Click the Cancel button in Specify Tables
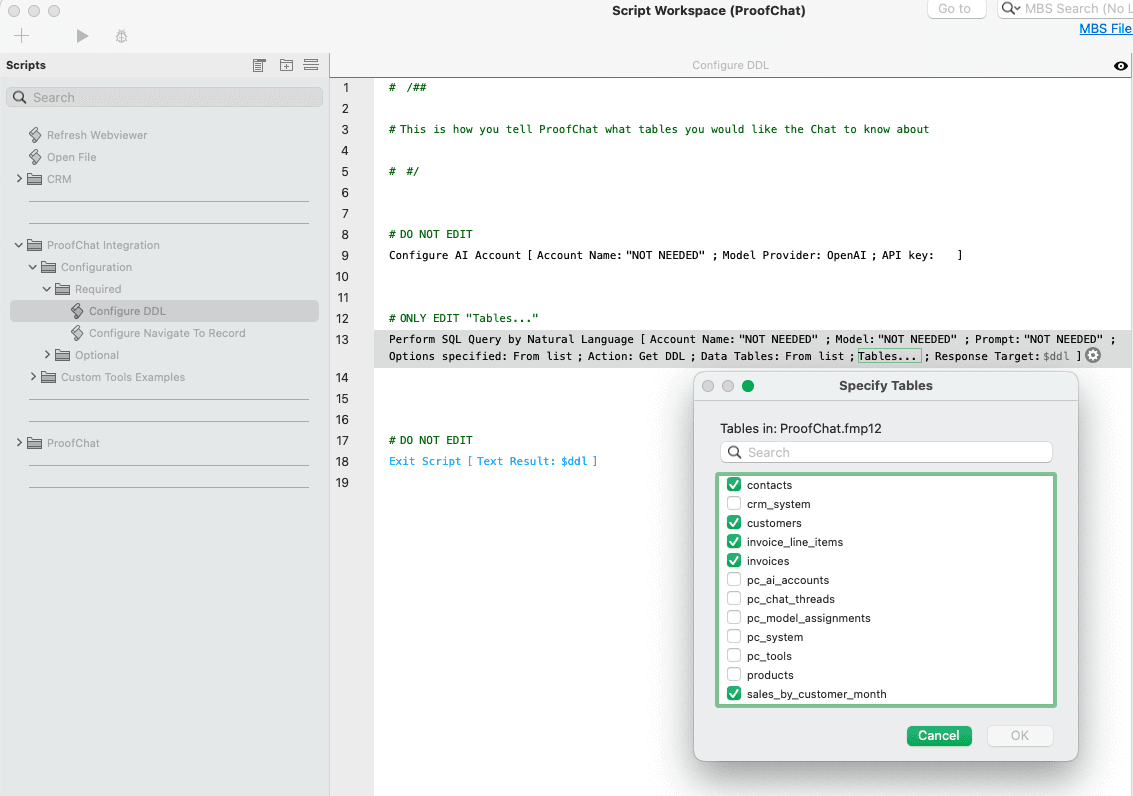Viewport: 1133px width, 796px height. coord(938,735)
